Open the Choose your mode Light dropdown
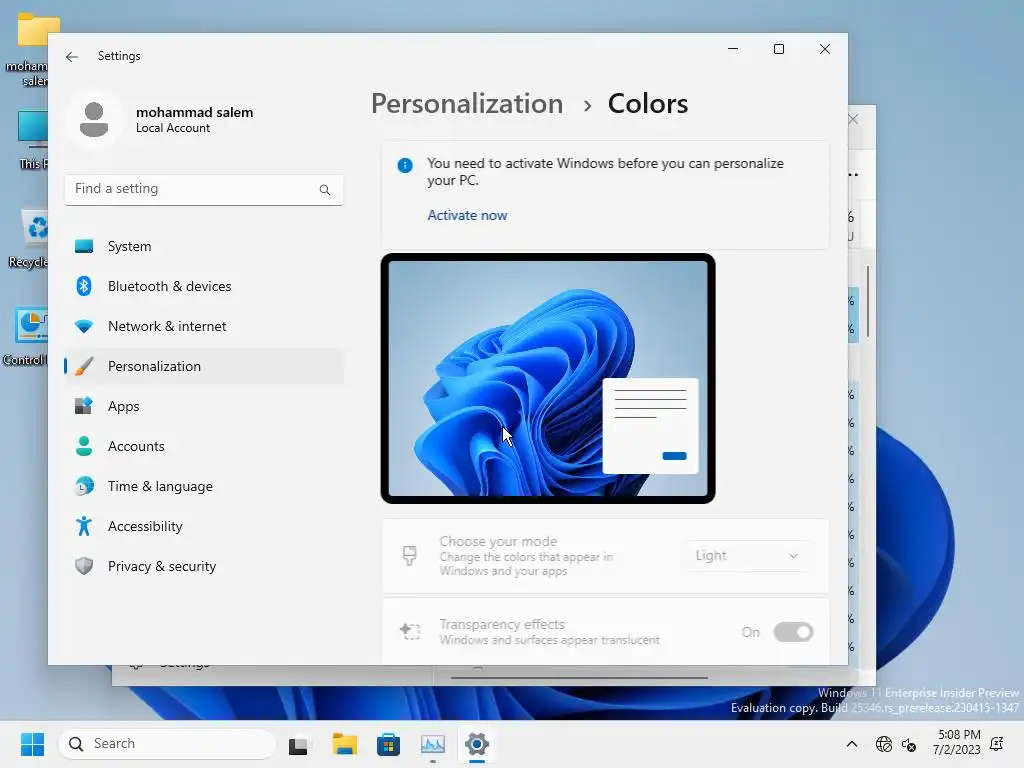The image size is (1024, 768). point(748,556)
